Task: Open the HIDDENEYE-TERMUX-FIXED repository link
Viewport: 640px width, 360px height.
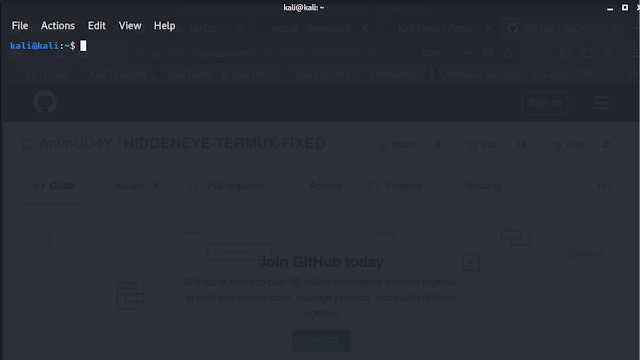Action: click(224, 144)
